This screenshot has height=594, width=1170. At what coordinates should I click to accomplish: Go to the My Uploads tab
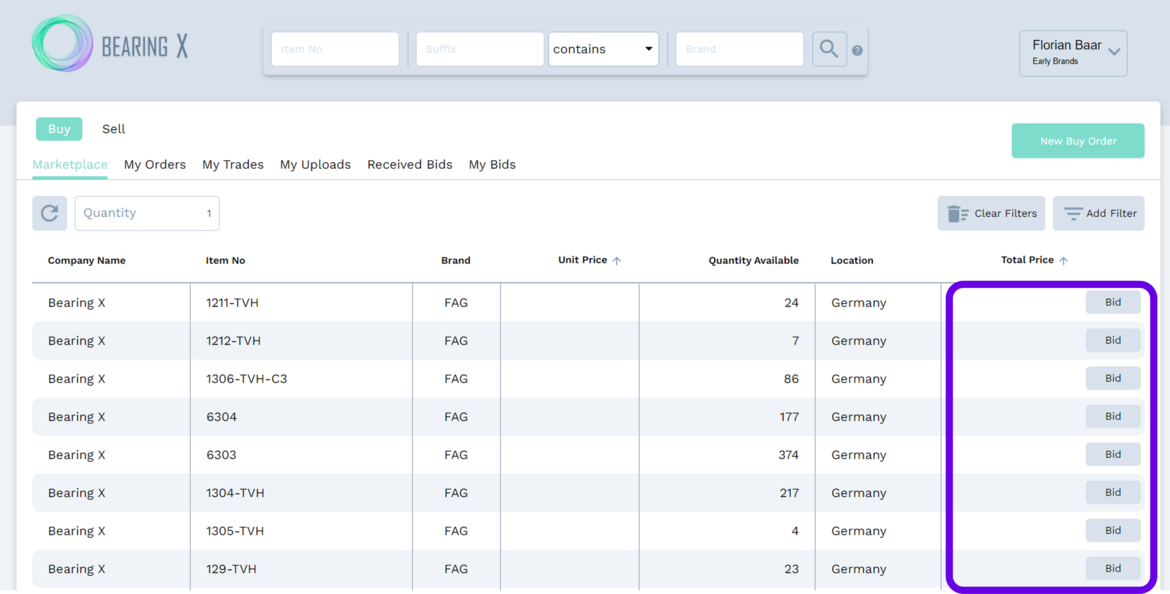click(315, 165)
